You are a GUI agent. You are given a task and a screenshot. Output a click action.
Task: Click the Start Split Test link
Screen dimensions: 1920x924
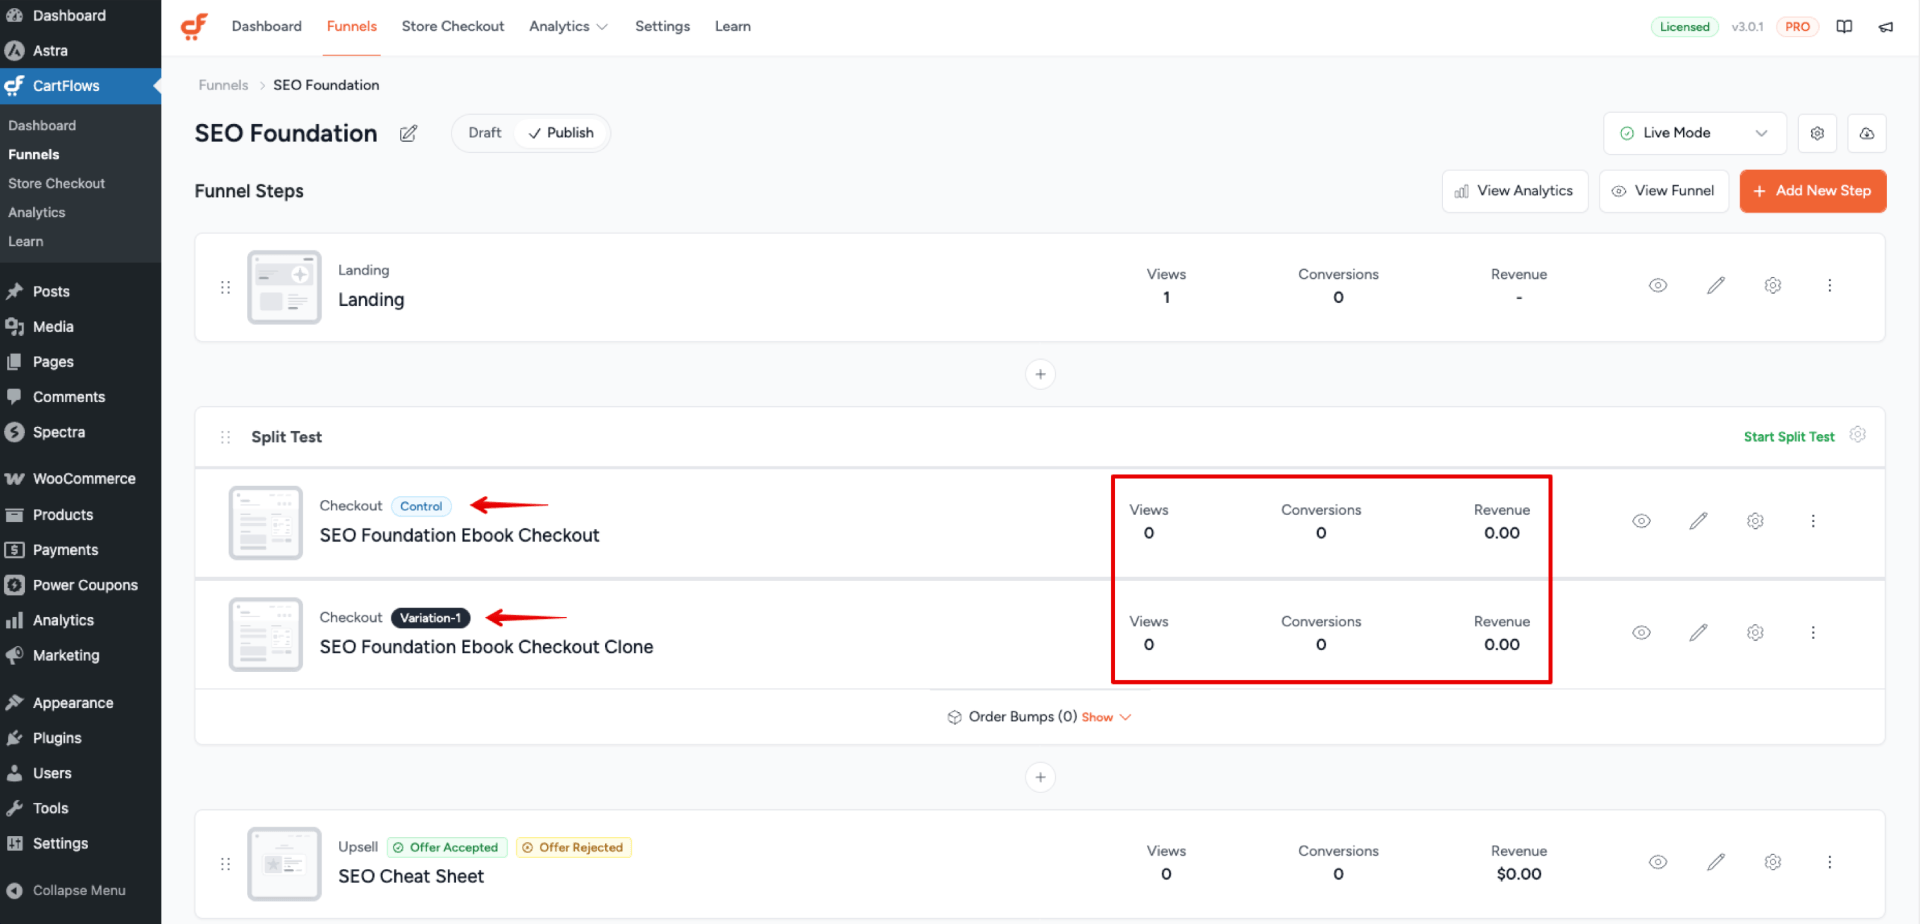coord(1789,437)
